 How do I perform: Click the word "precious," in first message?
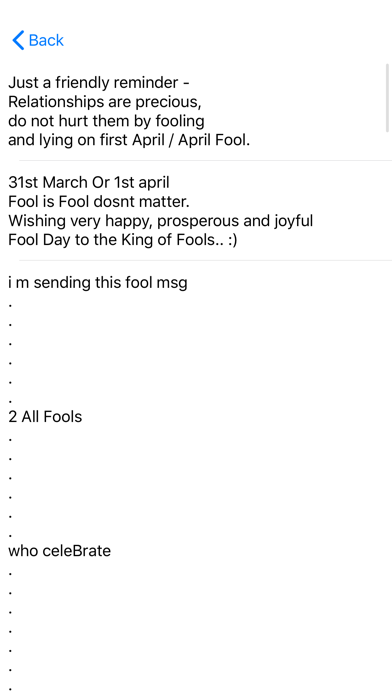click(168, 103)
